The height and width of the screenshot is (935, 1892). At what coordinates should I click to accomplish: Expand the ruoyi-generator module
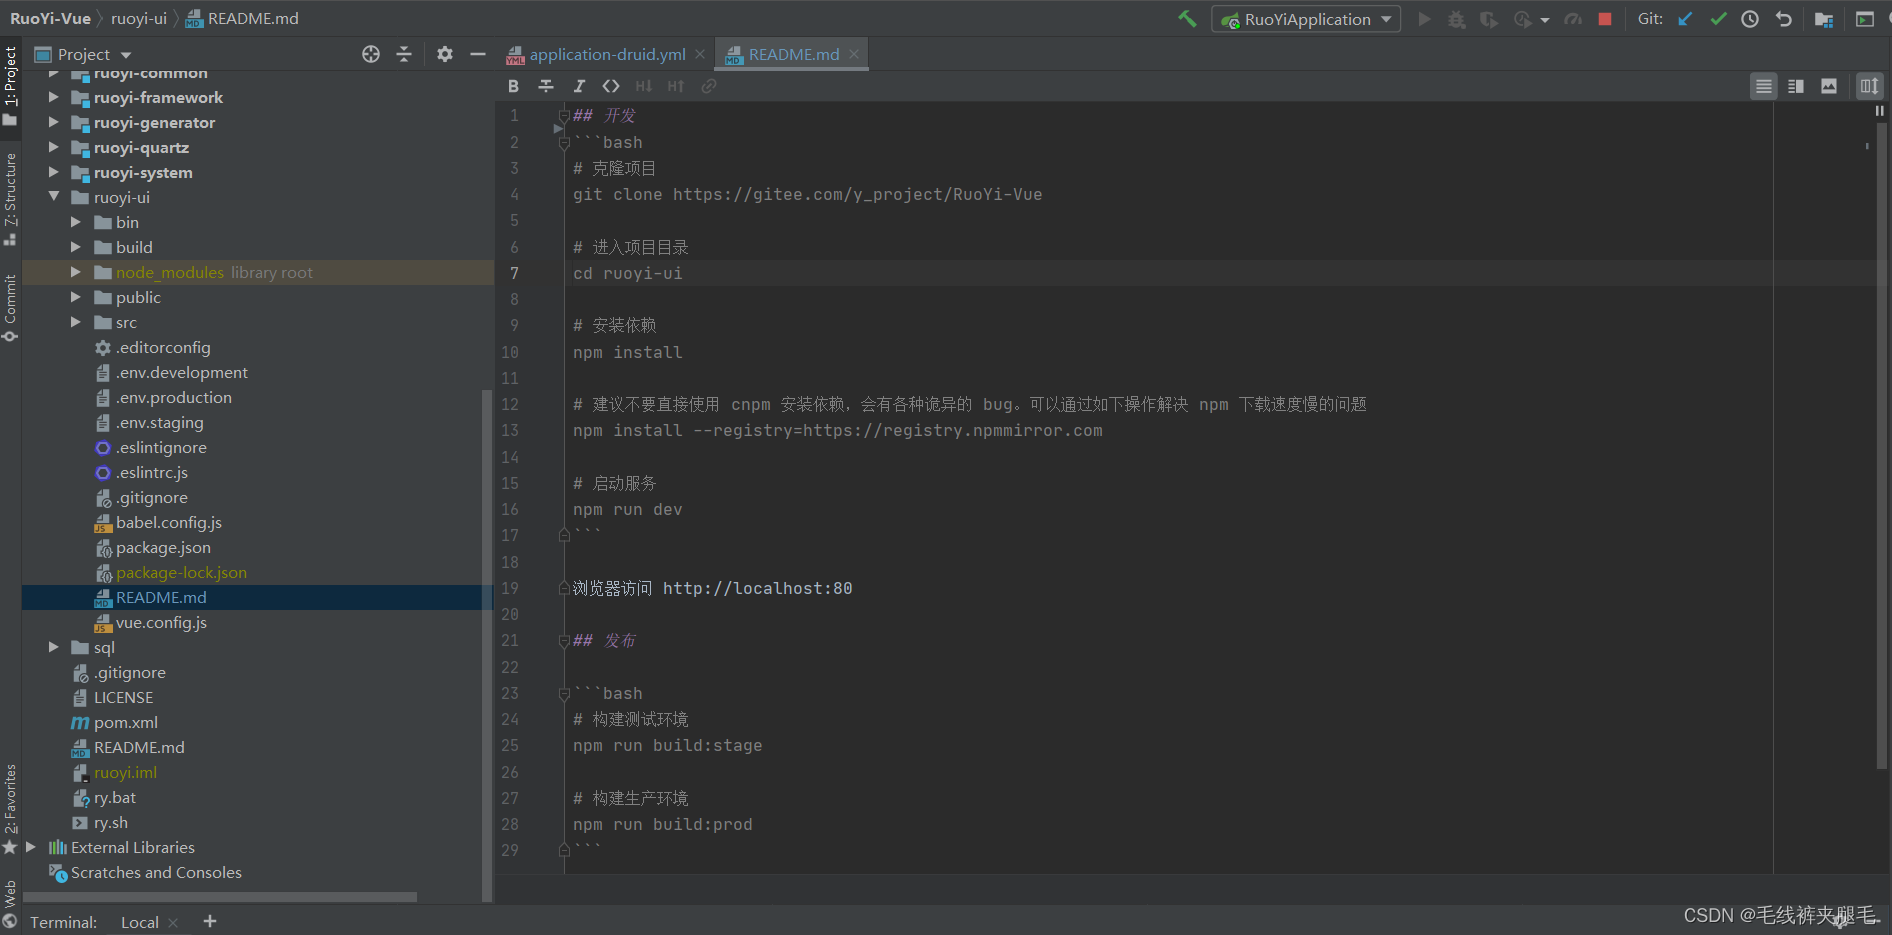(x=54, y=122)
